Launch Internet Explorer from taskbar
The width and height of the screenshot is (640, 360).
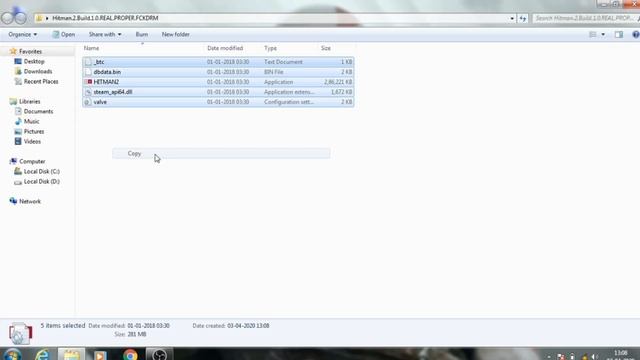(42, 354)
